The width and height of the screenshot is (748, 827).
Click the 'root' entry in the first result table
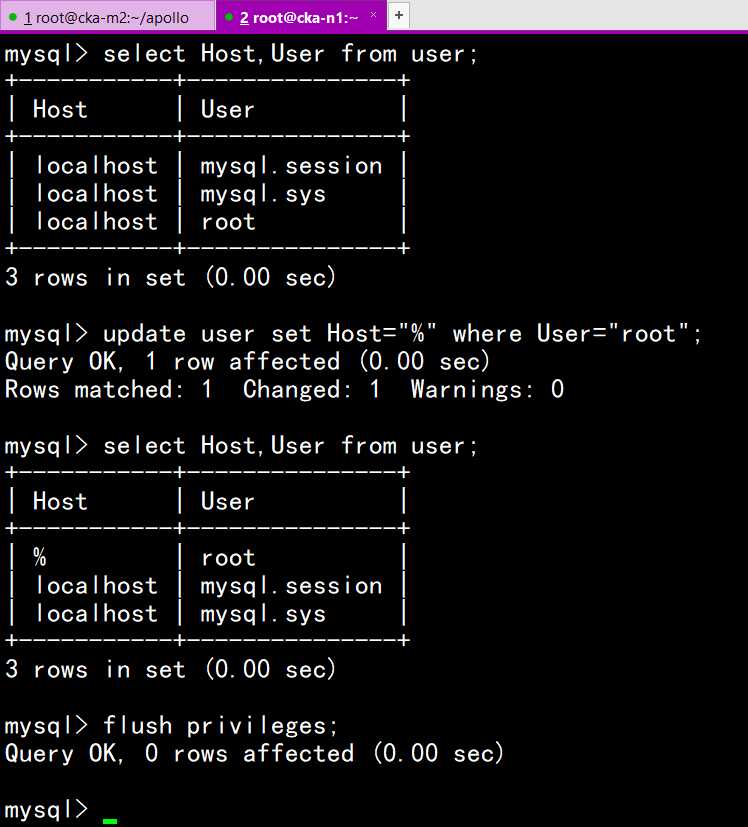pyautogui.click(x=228, y=222)
